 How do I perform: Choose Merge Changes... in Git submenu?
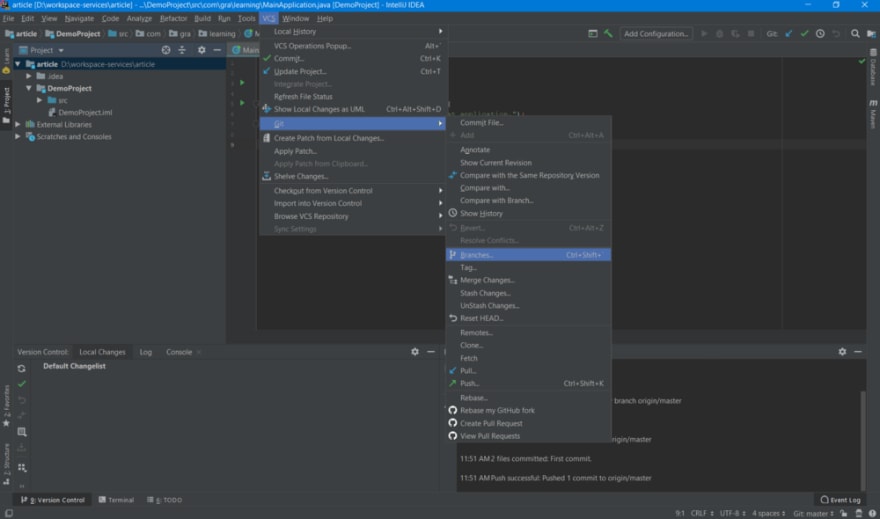[x=528, y=280]
